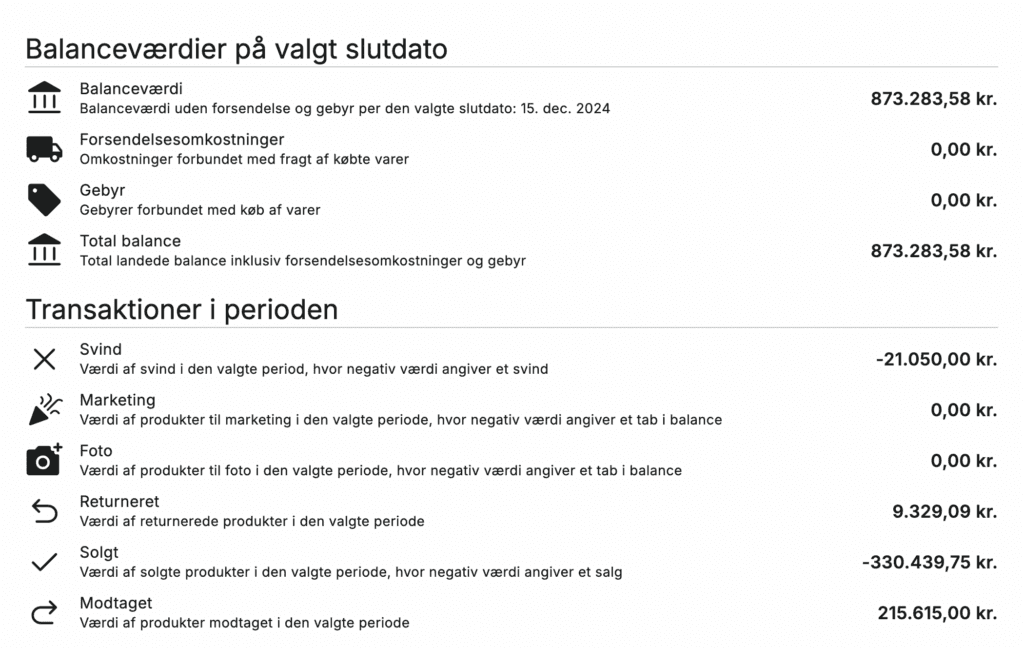Click the camera icon for Foto
This screenshot has width=1024, height=648.
tap(44, 460)
